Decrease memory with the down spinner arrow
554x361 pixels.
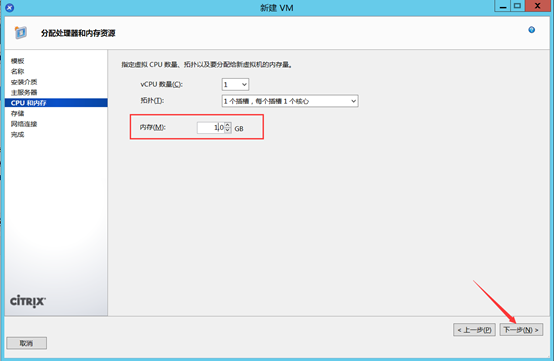(228, 130)
